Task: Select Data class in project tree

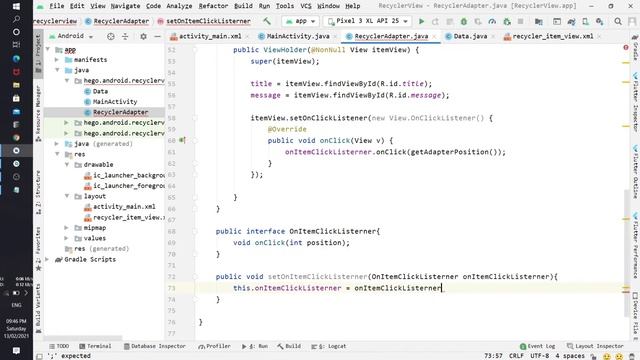Action: 100,91
